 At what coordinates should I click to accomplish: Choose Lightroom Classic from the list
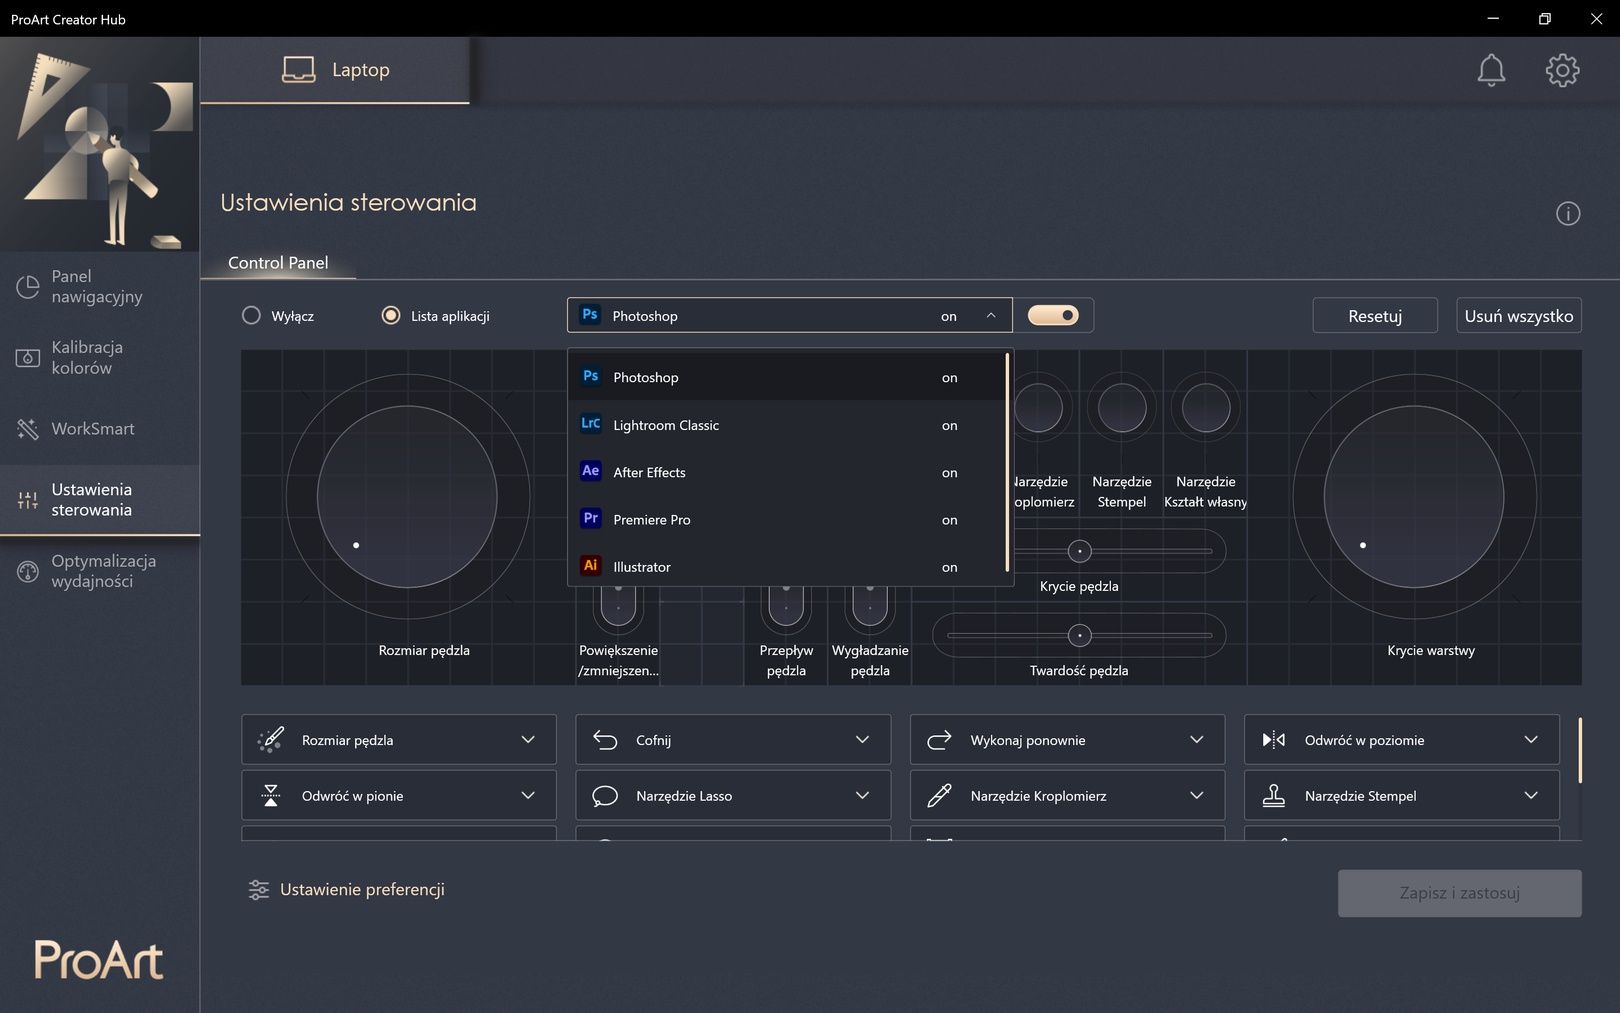786,425
